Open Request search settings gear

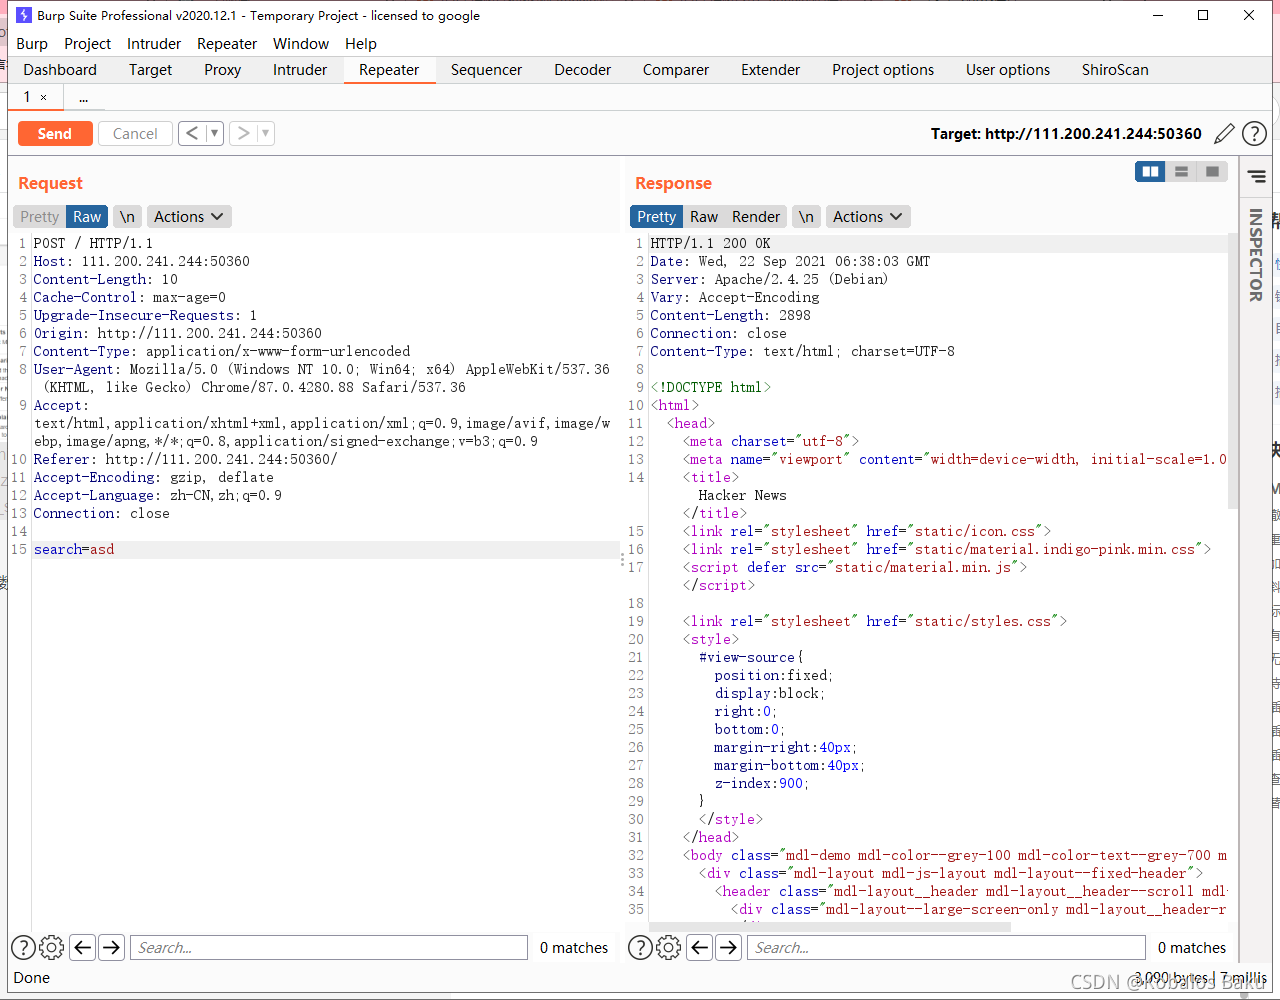(52, 947)
